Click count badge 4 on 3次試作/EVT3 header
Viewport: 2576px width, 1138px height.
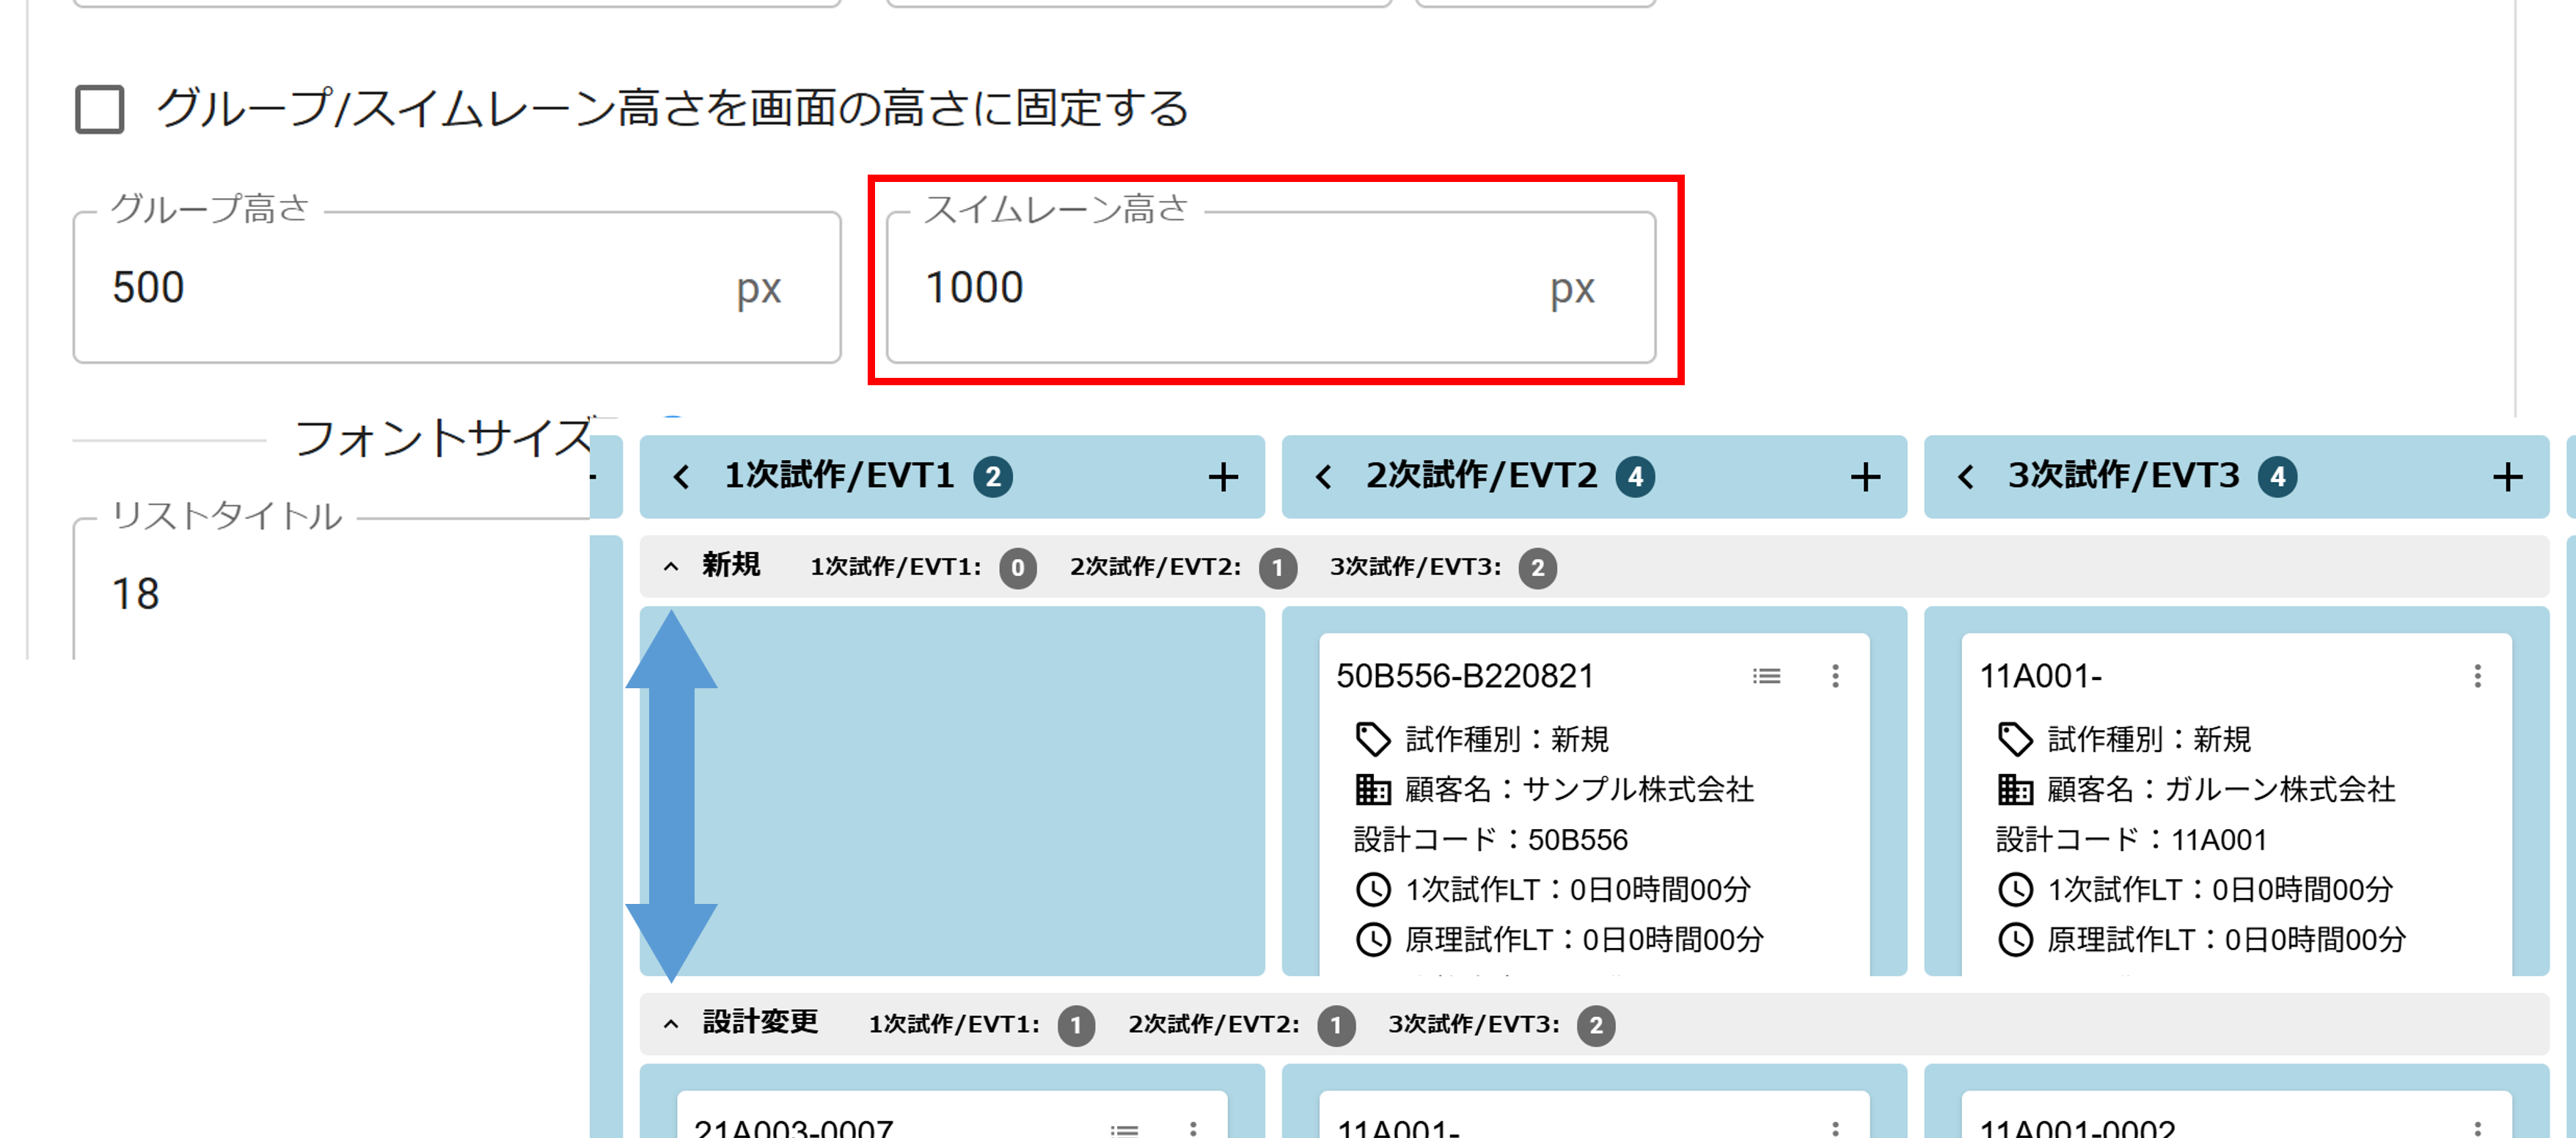click(2277, 477)
